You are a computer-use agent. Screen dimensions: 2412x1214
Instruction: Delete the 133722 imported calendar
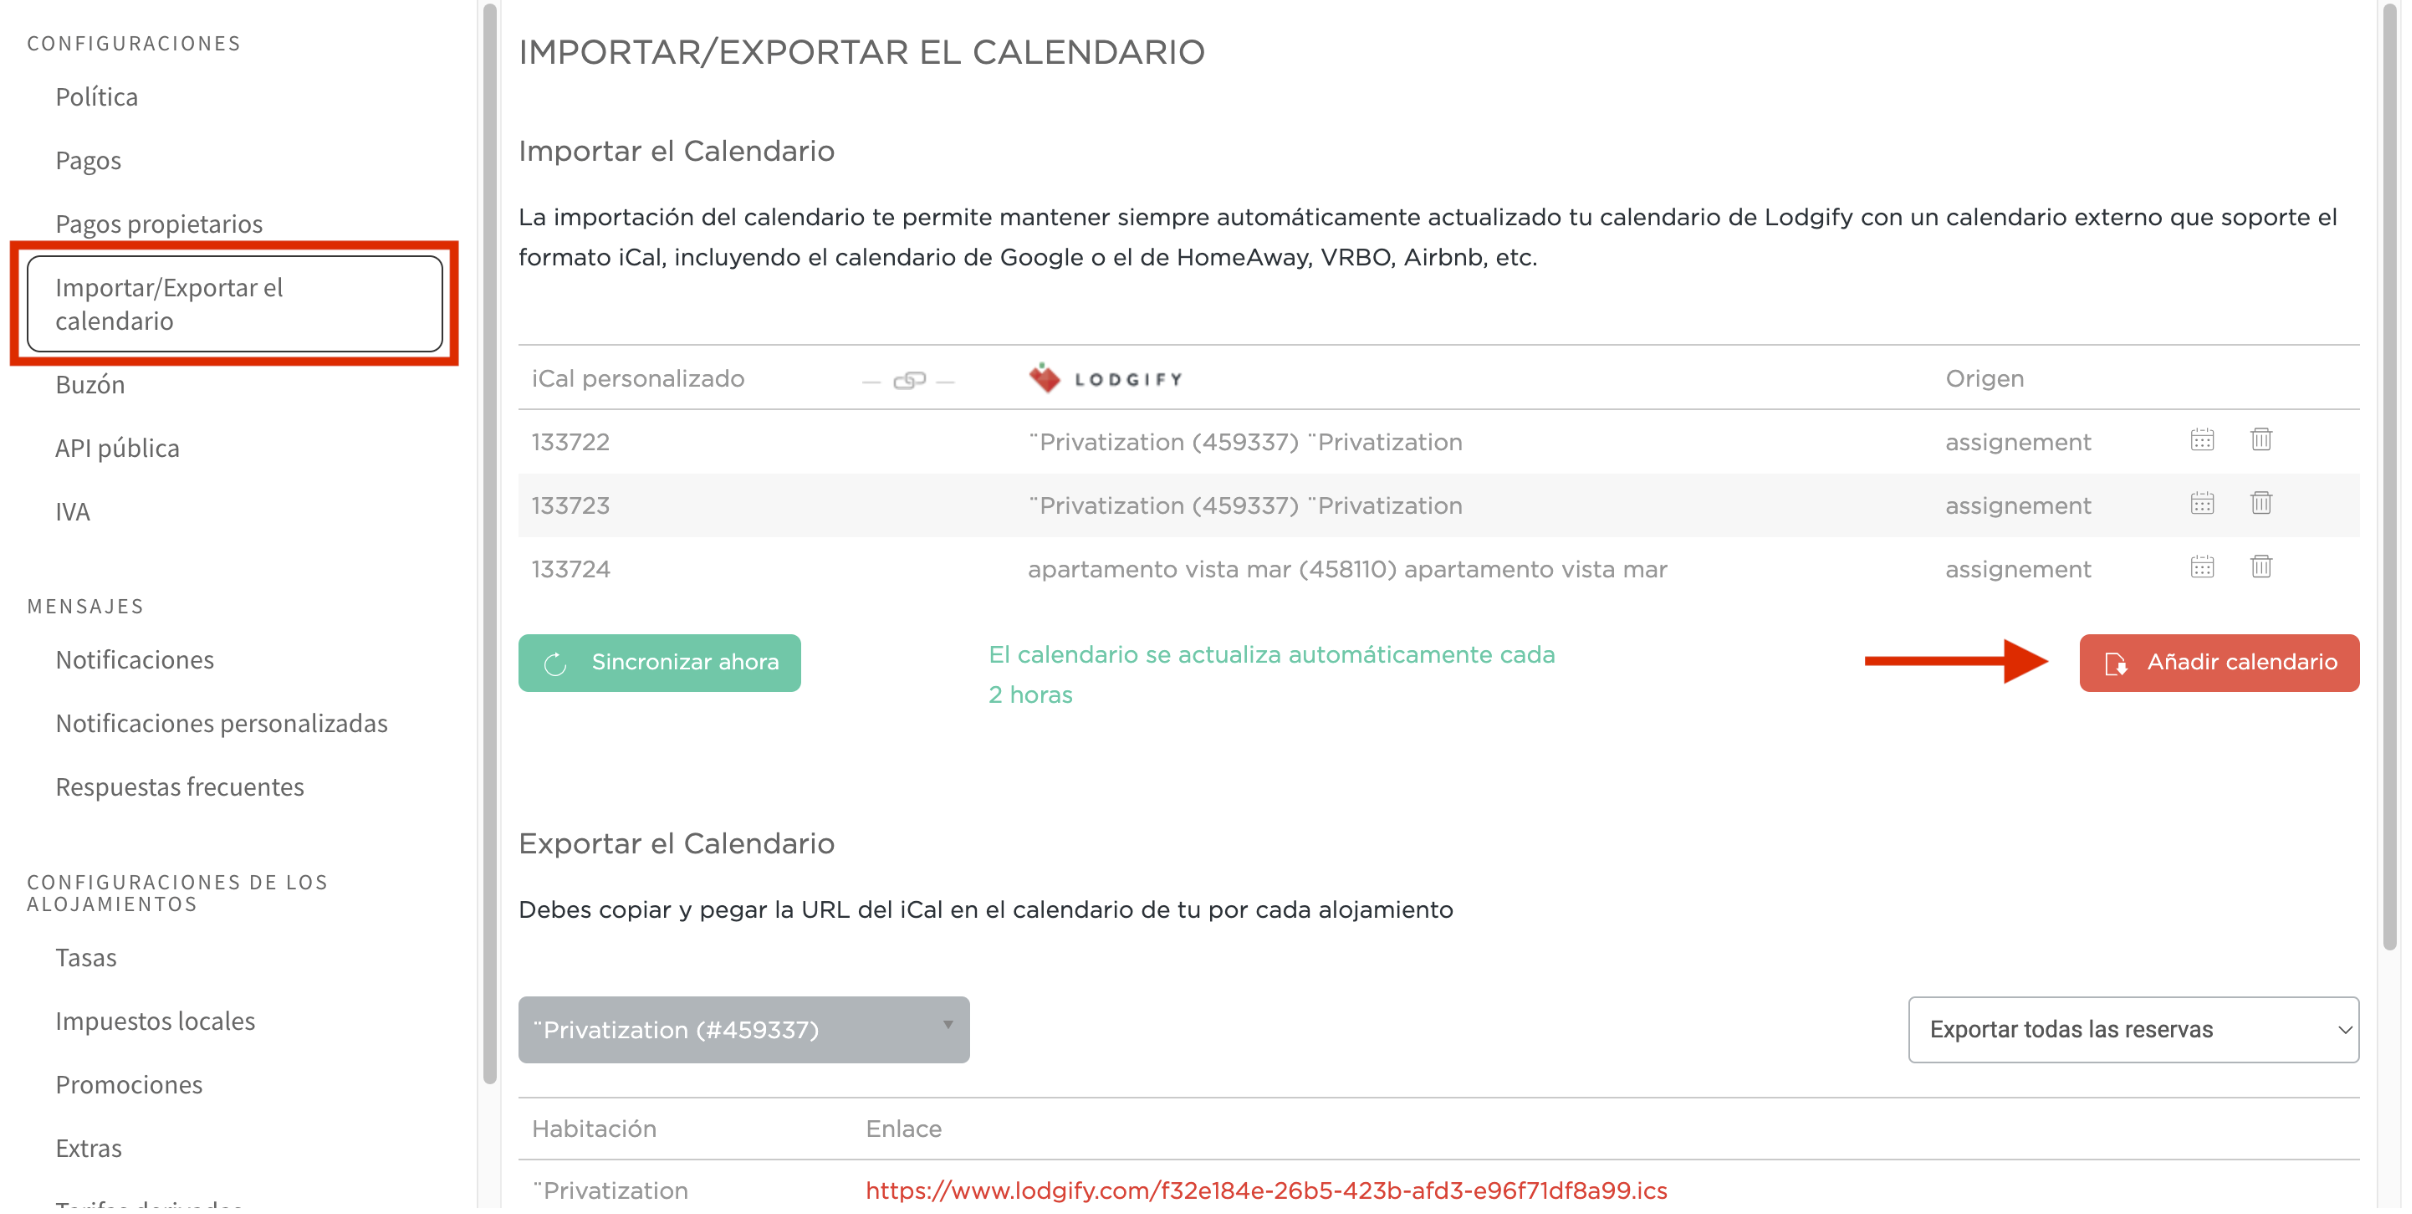(x=2262, y=439)
